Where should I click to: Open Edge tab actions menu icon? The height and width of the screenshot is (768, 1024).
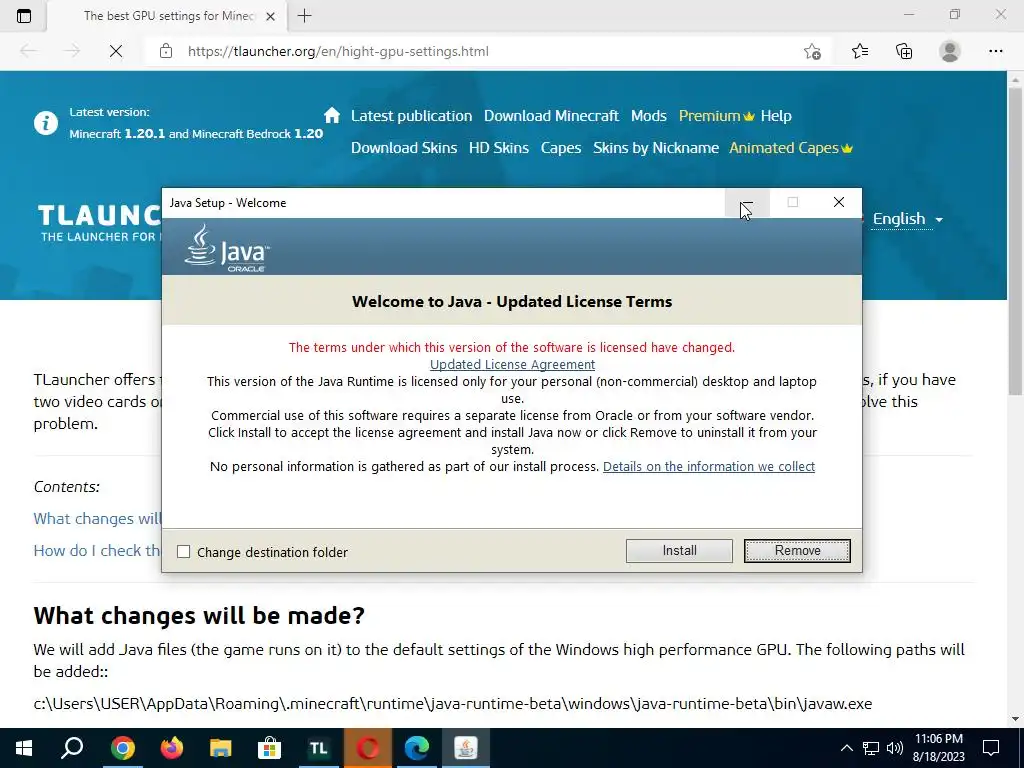pos(24,16)
